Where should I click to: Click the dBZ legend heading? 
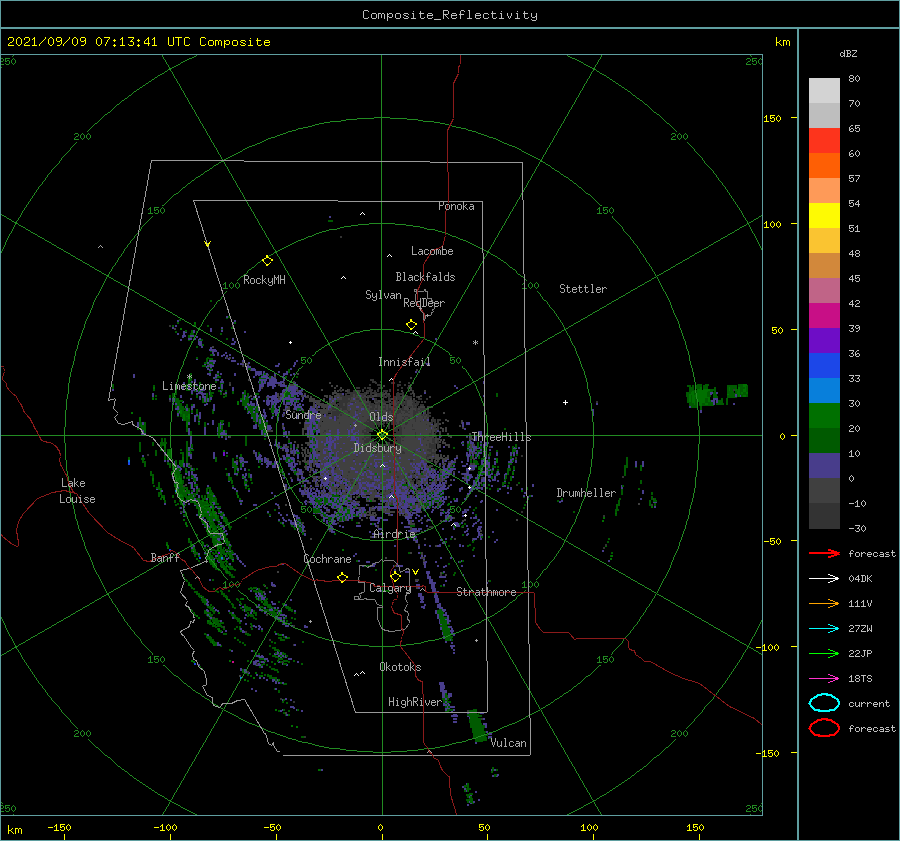pyautogui.click(x=848, y=54)
